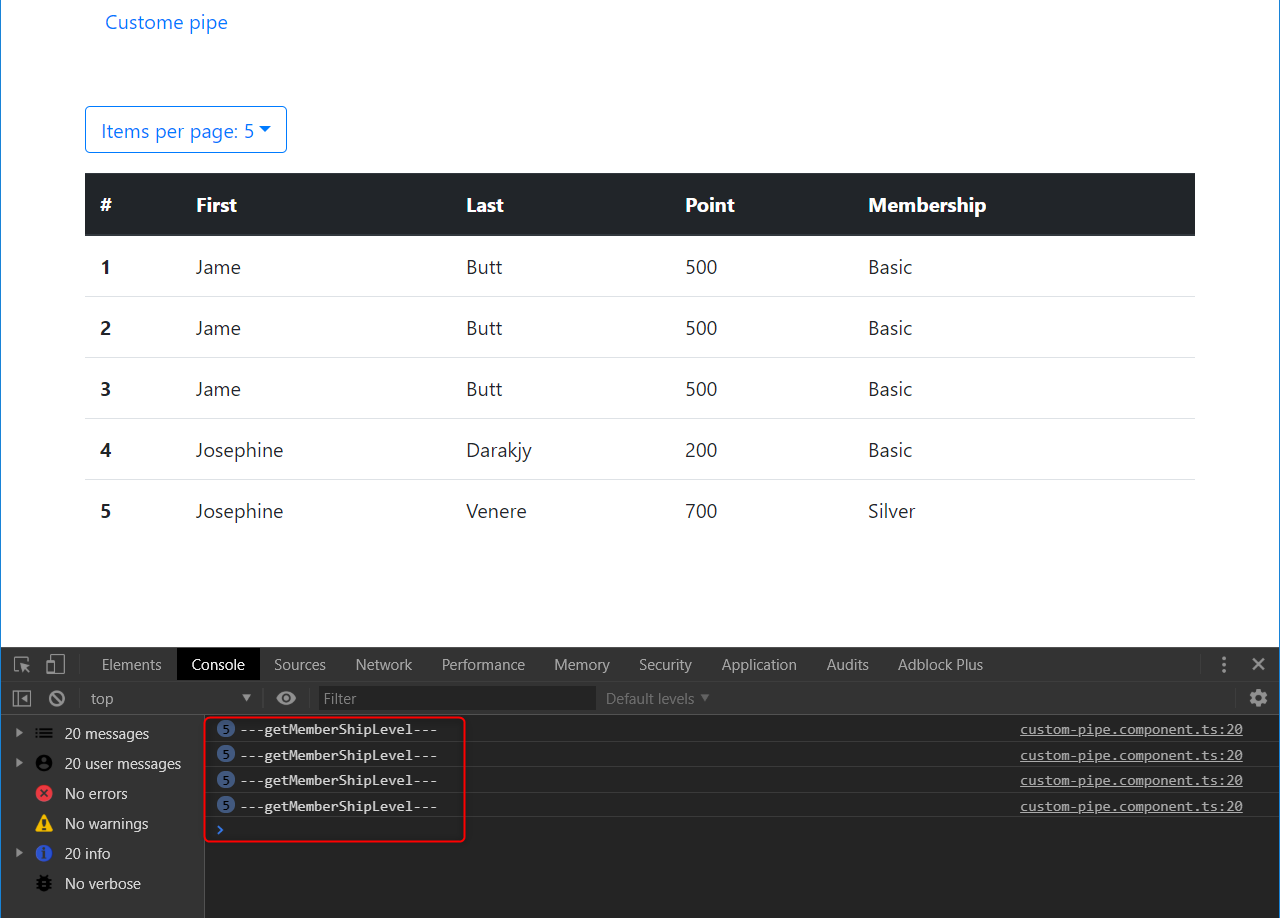This screenshot has height=918, width=1280.
Task: Open source link of third console message
Action: click(1131, 780)
